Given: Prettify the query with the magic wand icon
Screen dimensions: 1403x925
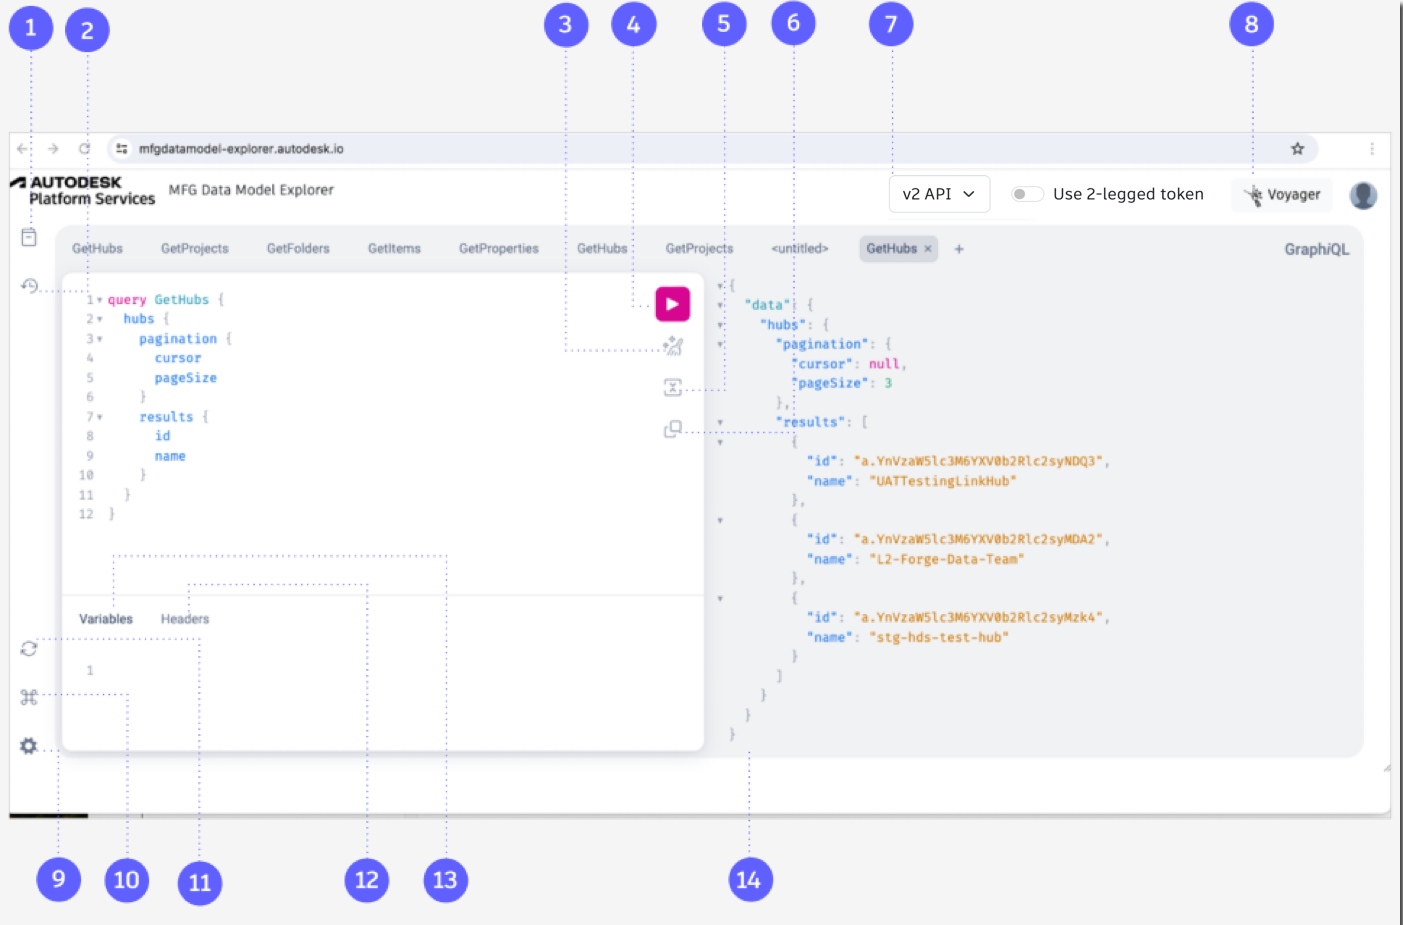Looking at the screenshot, I should (x=673, y=347).
